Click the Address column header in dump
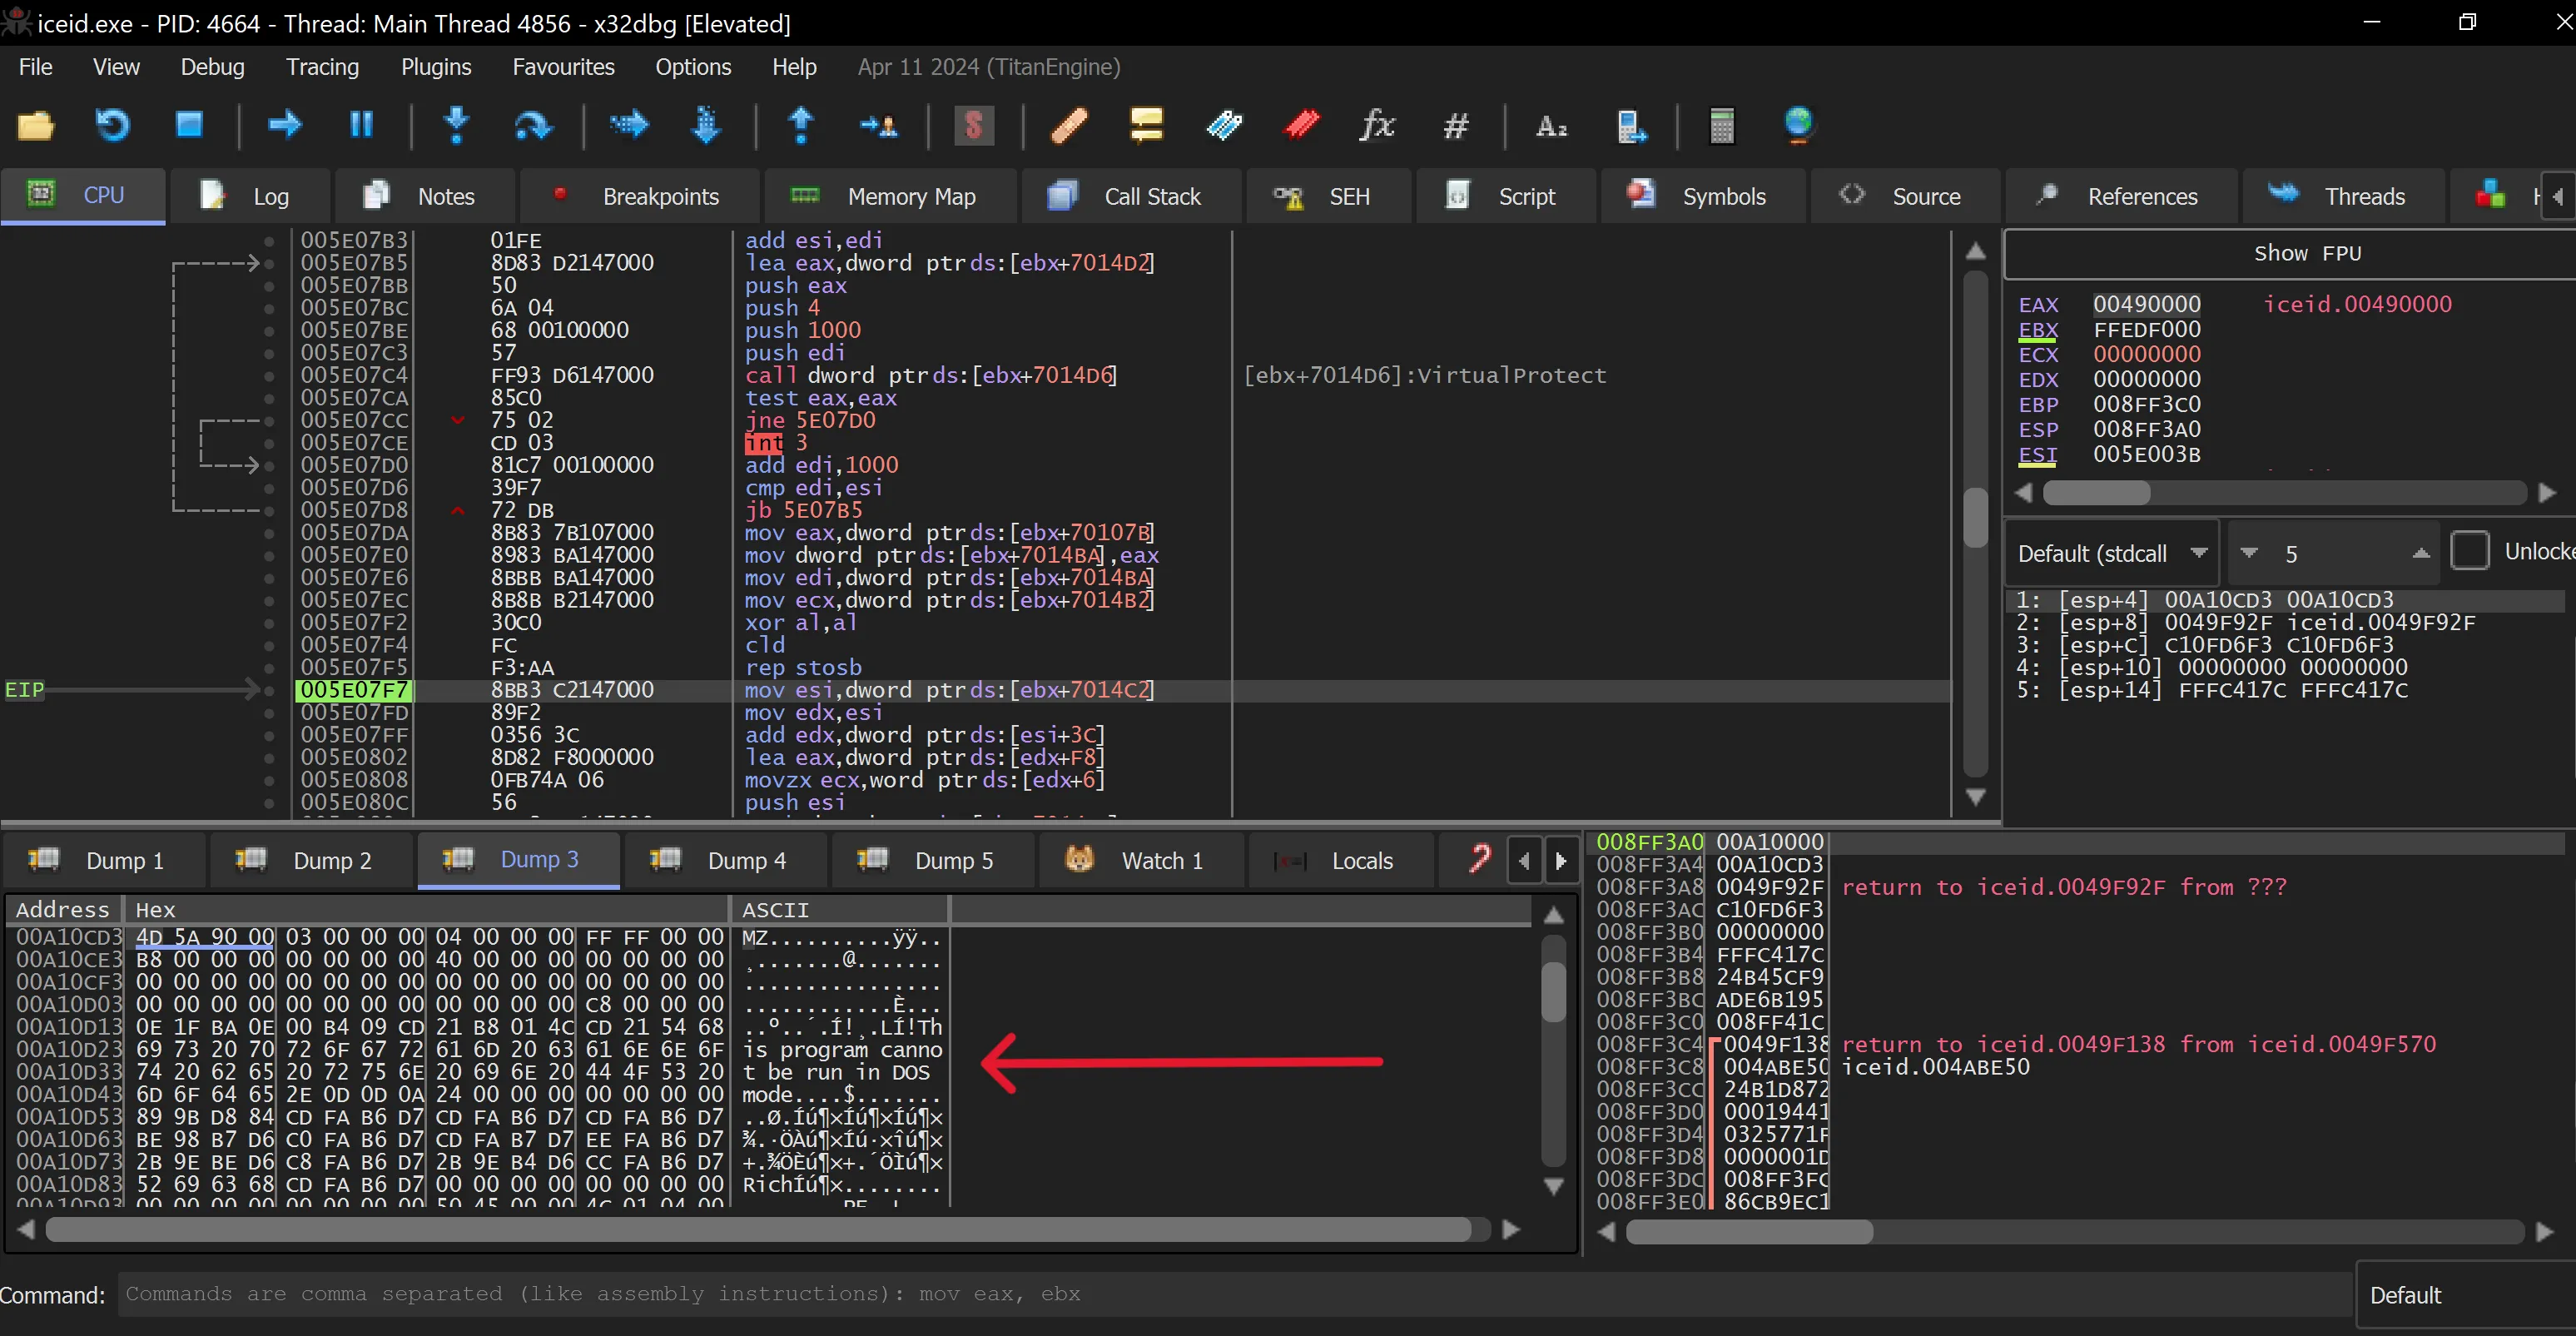Viewport: 2576px width, 1336px height. pos(64,909)
